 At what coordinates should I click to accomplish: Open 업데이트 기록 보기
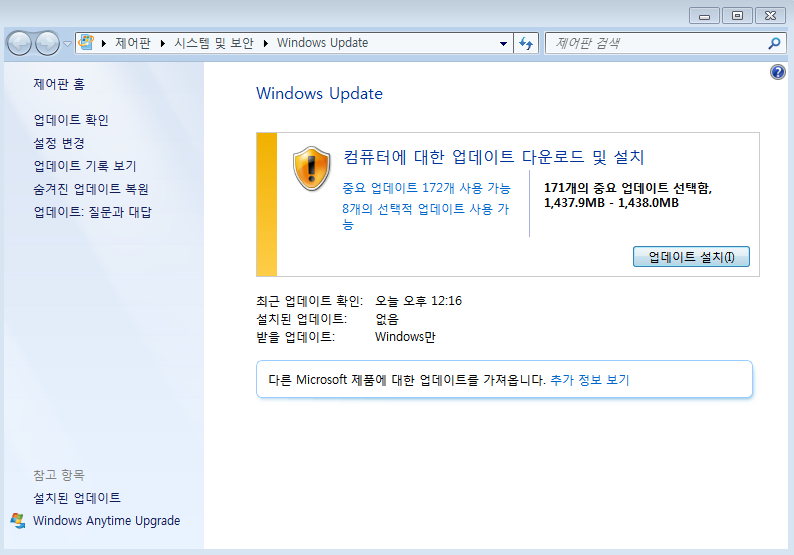click(x=85, y=166)
